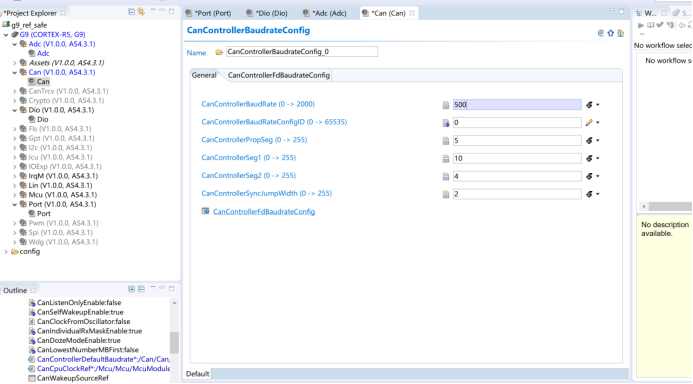
Task: Click the icon left of CanControllerSyncJumpWidth field
Action: tap(446, 194)
